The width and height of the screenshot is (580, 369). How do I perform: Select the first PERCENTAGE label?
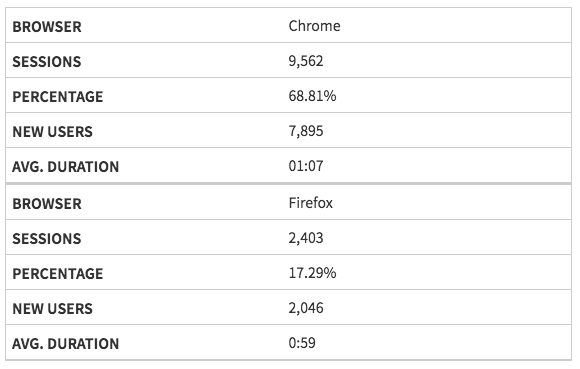click(x=58, y=97)
